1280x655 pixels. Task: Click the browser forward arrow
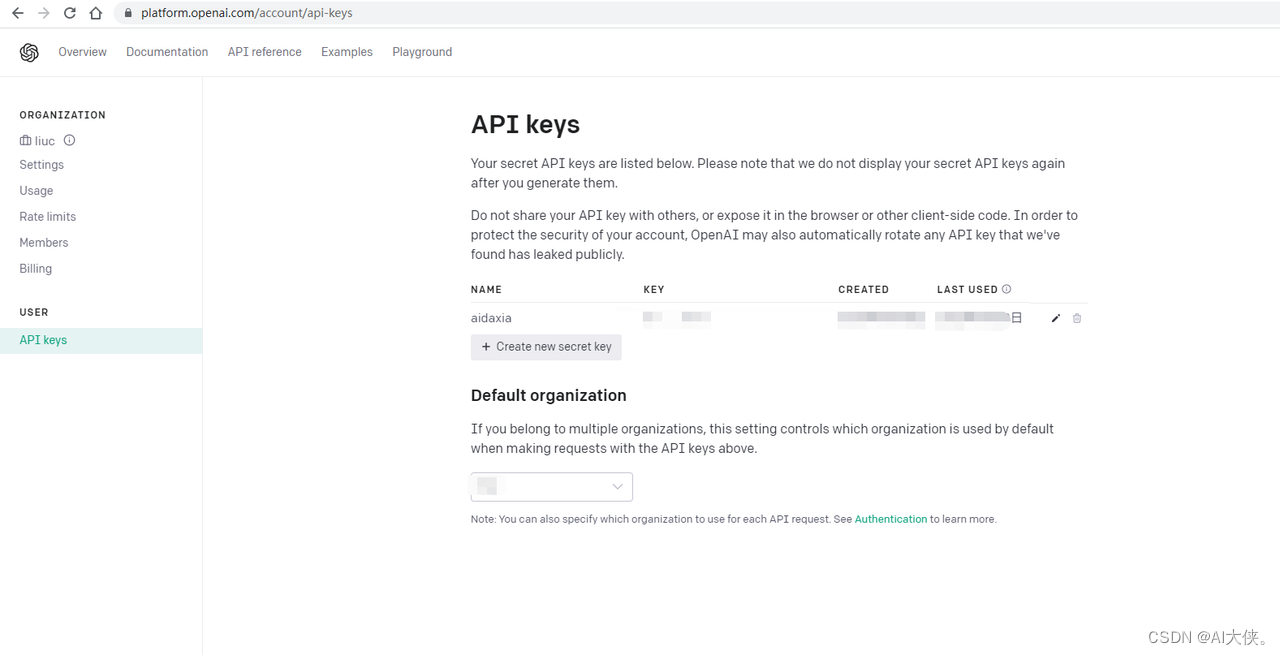pyautogui.click(x=43, y=13)
